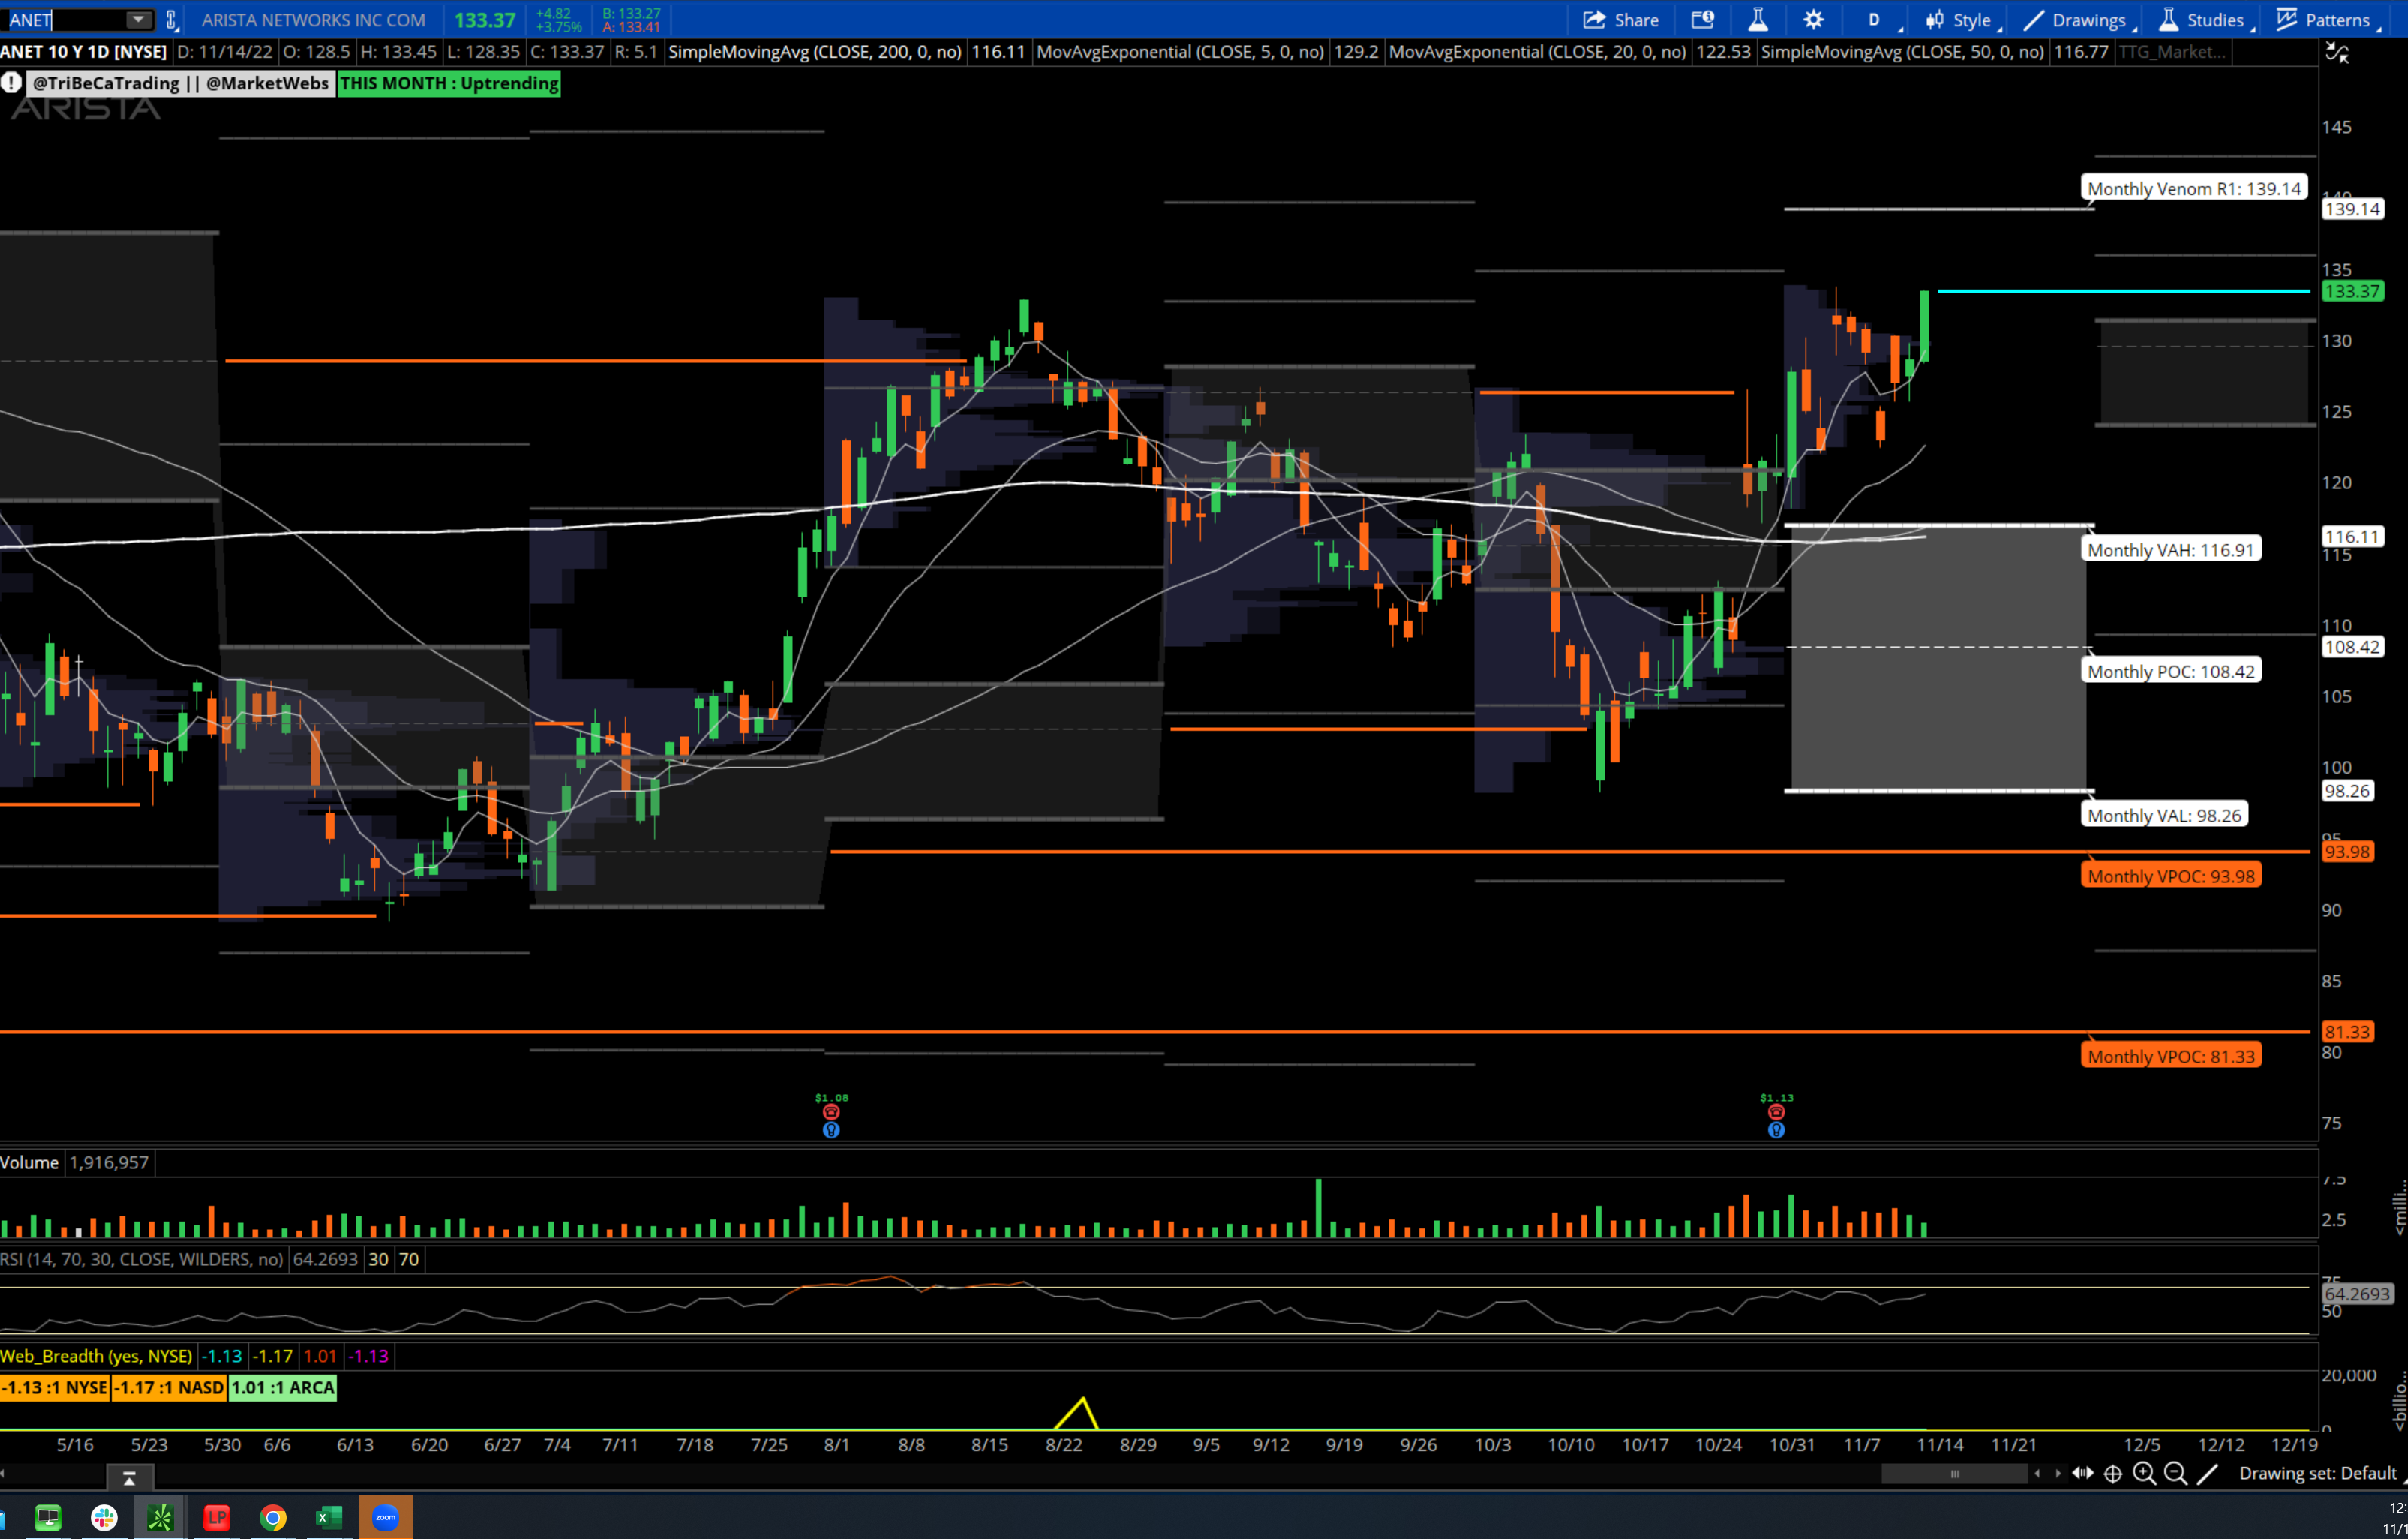The image size is (2408, 1539).
Task: Click the late-October earnings phone icon
Action: [x=1776, y=1112]
